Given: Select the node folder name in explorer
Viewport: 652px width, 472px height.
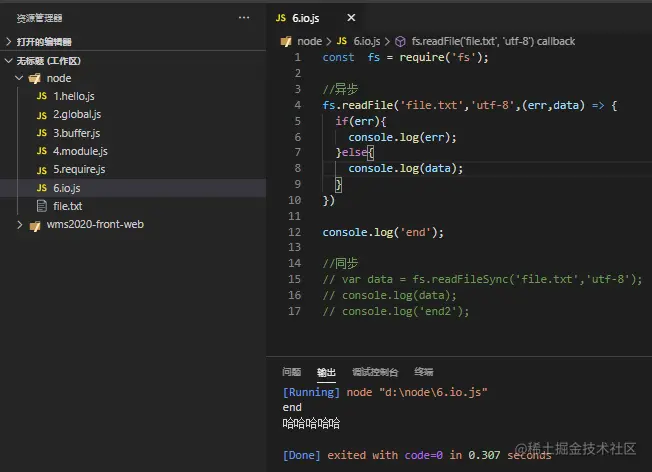Looking at the screenshot, I should [59, 78].
